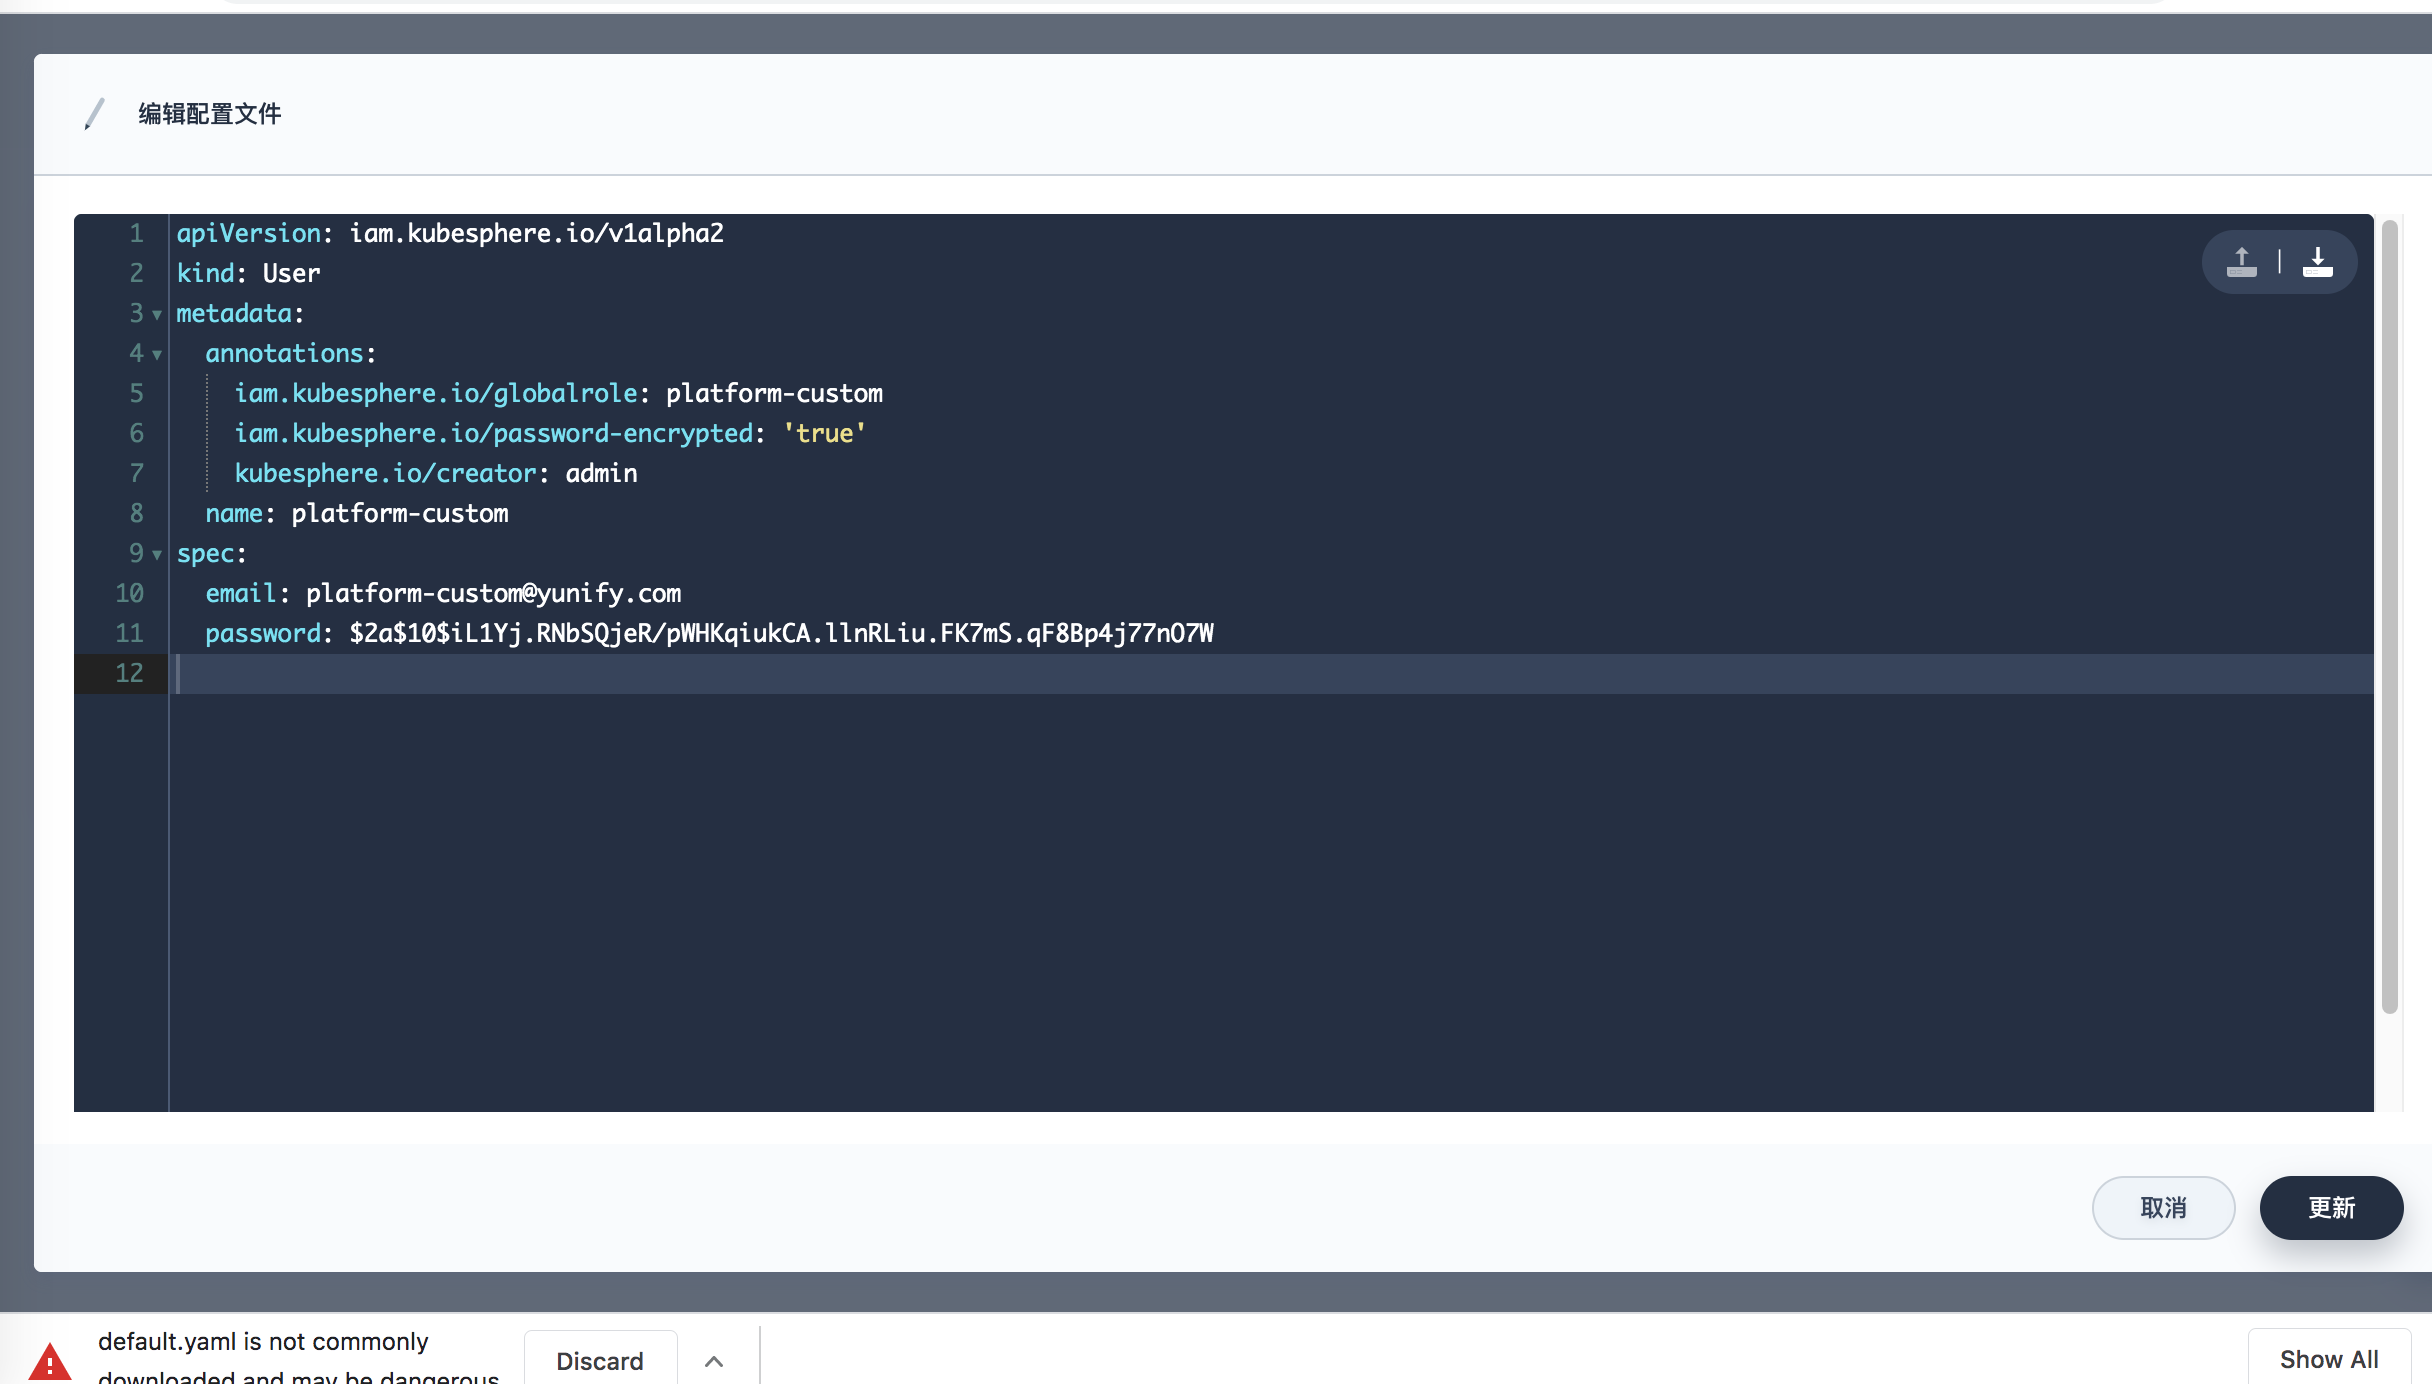Collapse the annotations block on line 4

pyautogui.click(x=157, y=354)
